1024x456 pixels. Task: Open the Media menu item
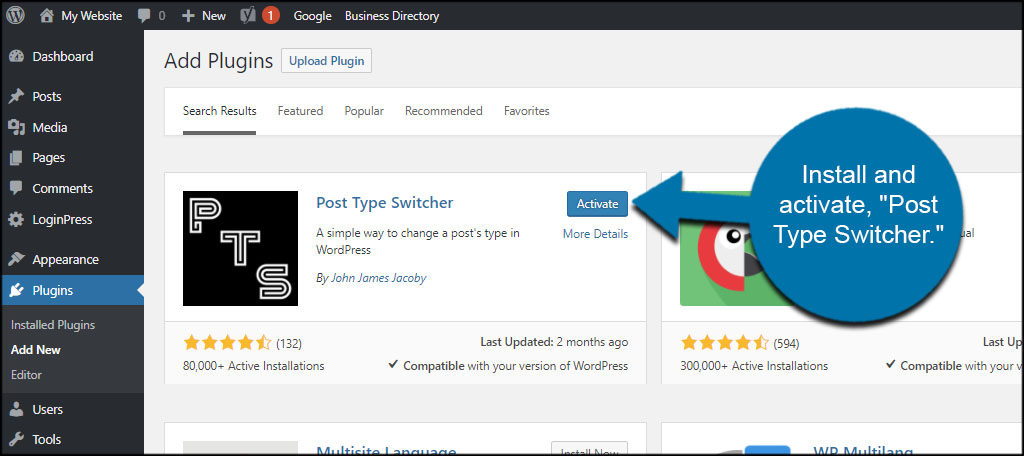pos(50,127)
